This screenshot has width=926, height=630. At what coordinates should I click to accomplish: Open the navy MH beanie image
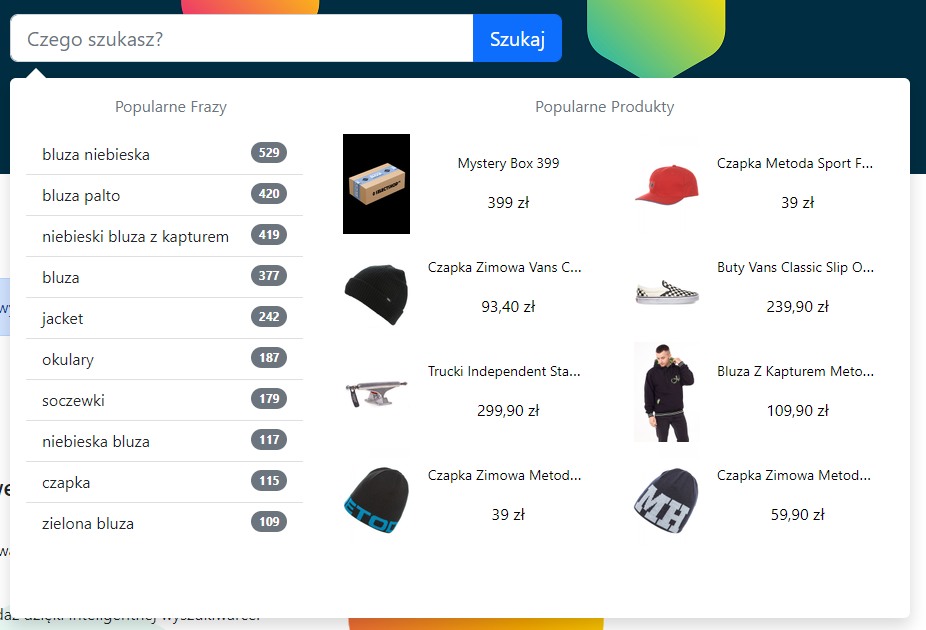point(667,500)
